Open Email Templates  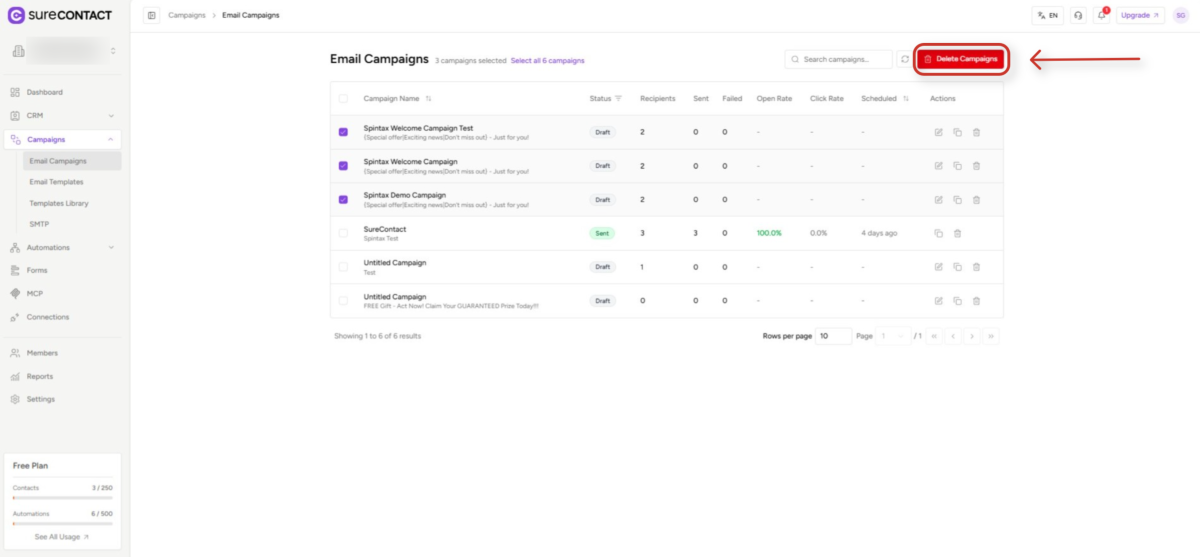(x=57, y=182)
